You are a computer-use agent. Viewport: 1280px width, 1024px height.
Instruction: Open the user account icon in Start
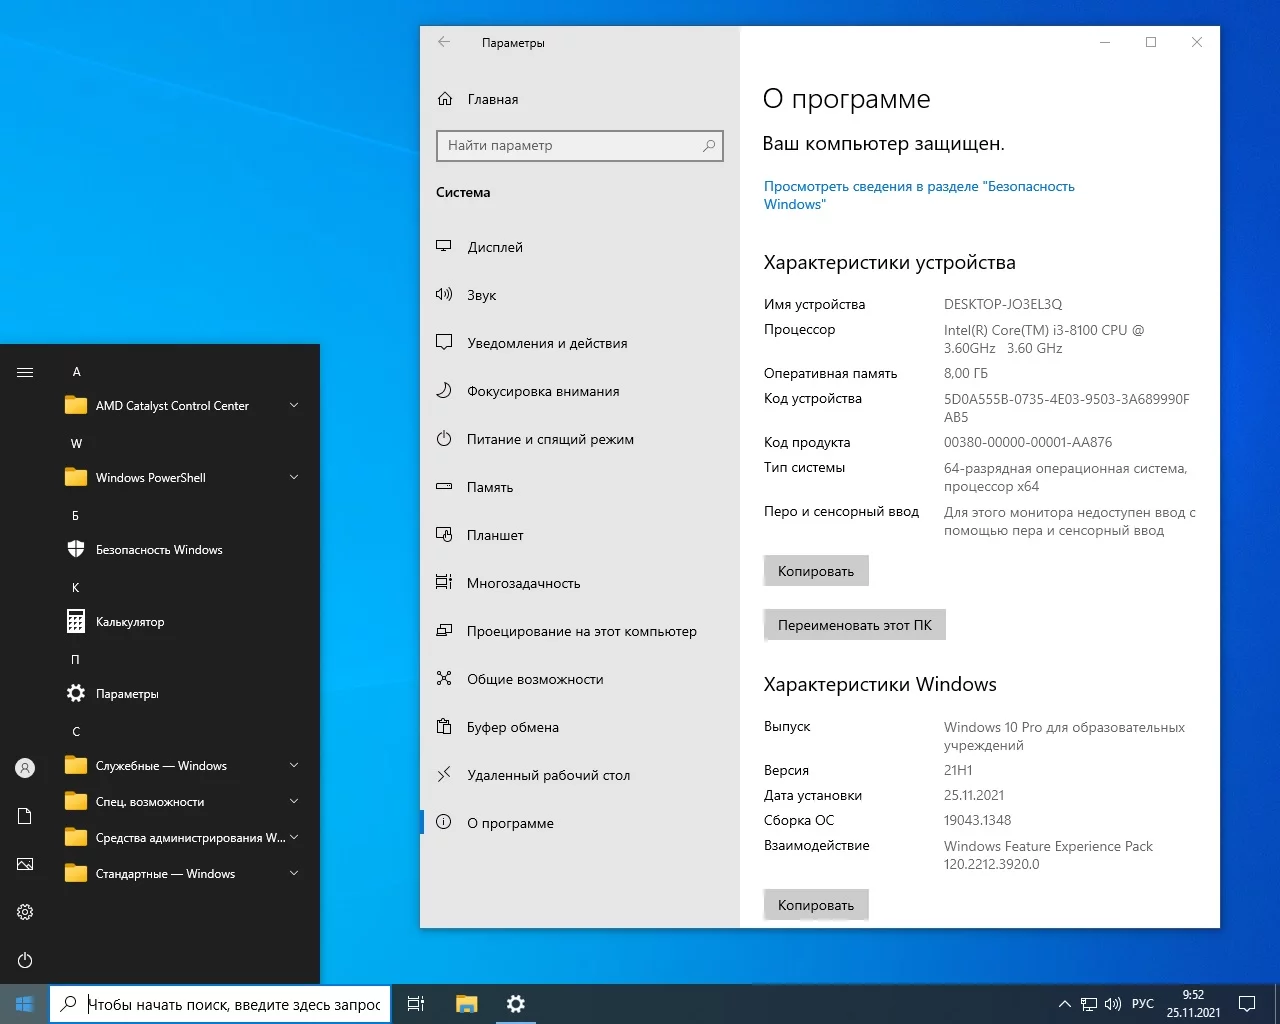click(x=25, y=768)
